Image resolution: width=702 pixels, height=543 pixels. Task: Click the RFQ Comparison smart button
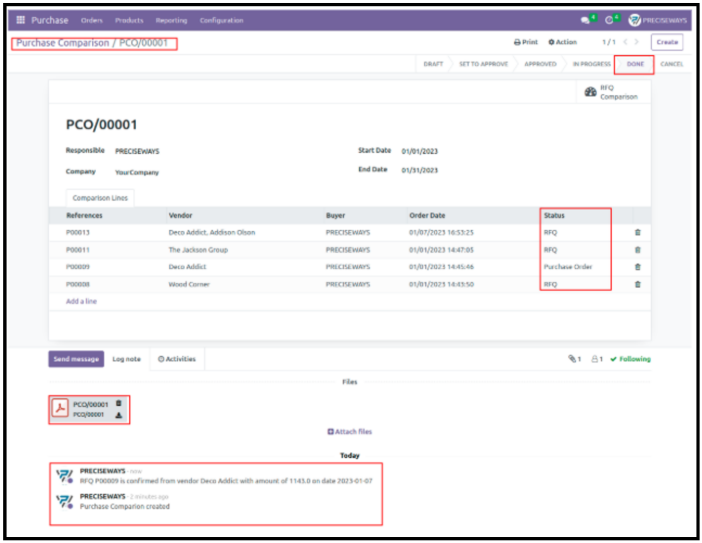pos(611,92)
